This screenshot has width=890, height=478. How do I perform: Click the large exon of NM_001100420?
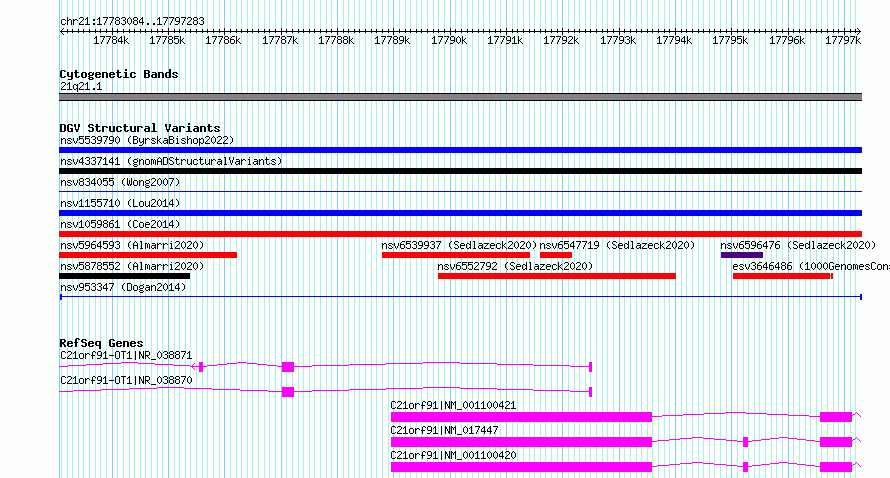521,467
